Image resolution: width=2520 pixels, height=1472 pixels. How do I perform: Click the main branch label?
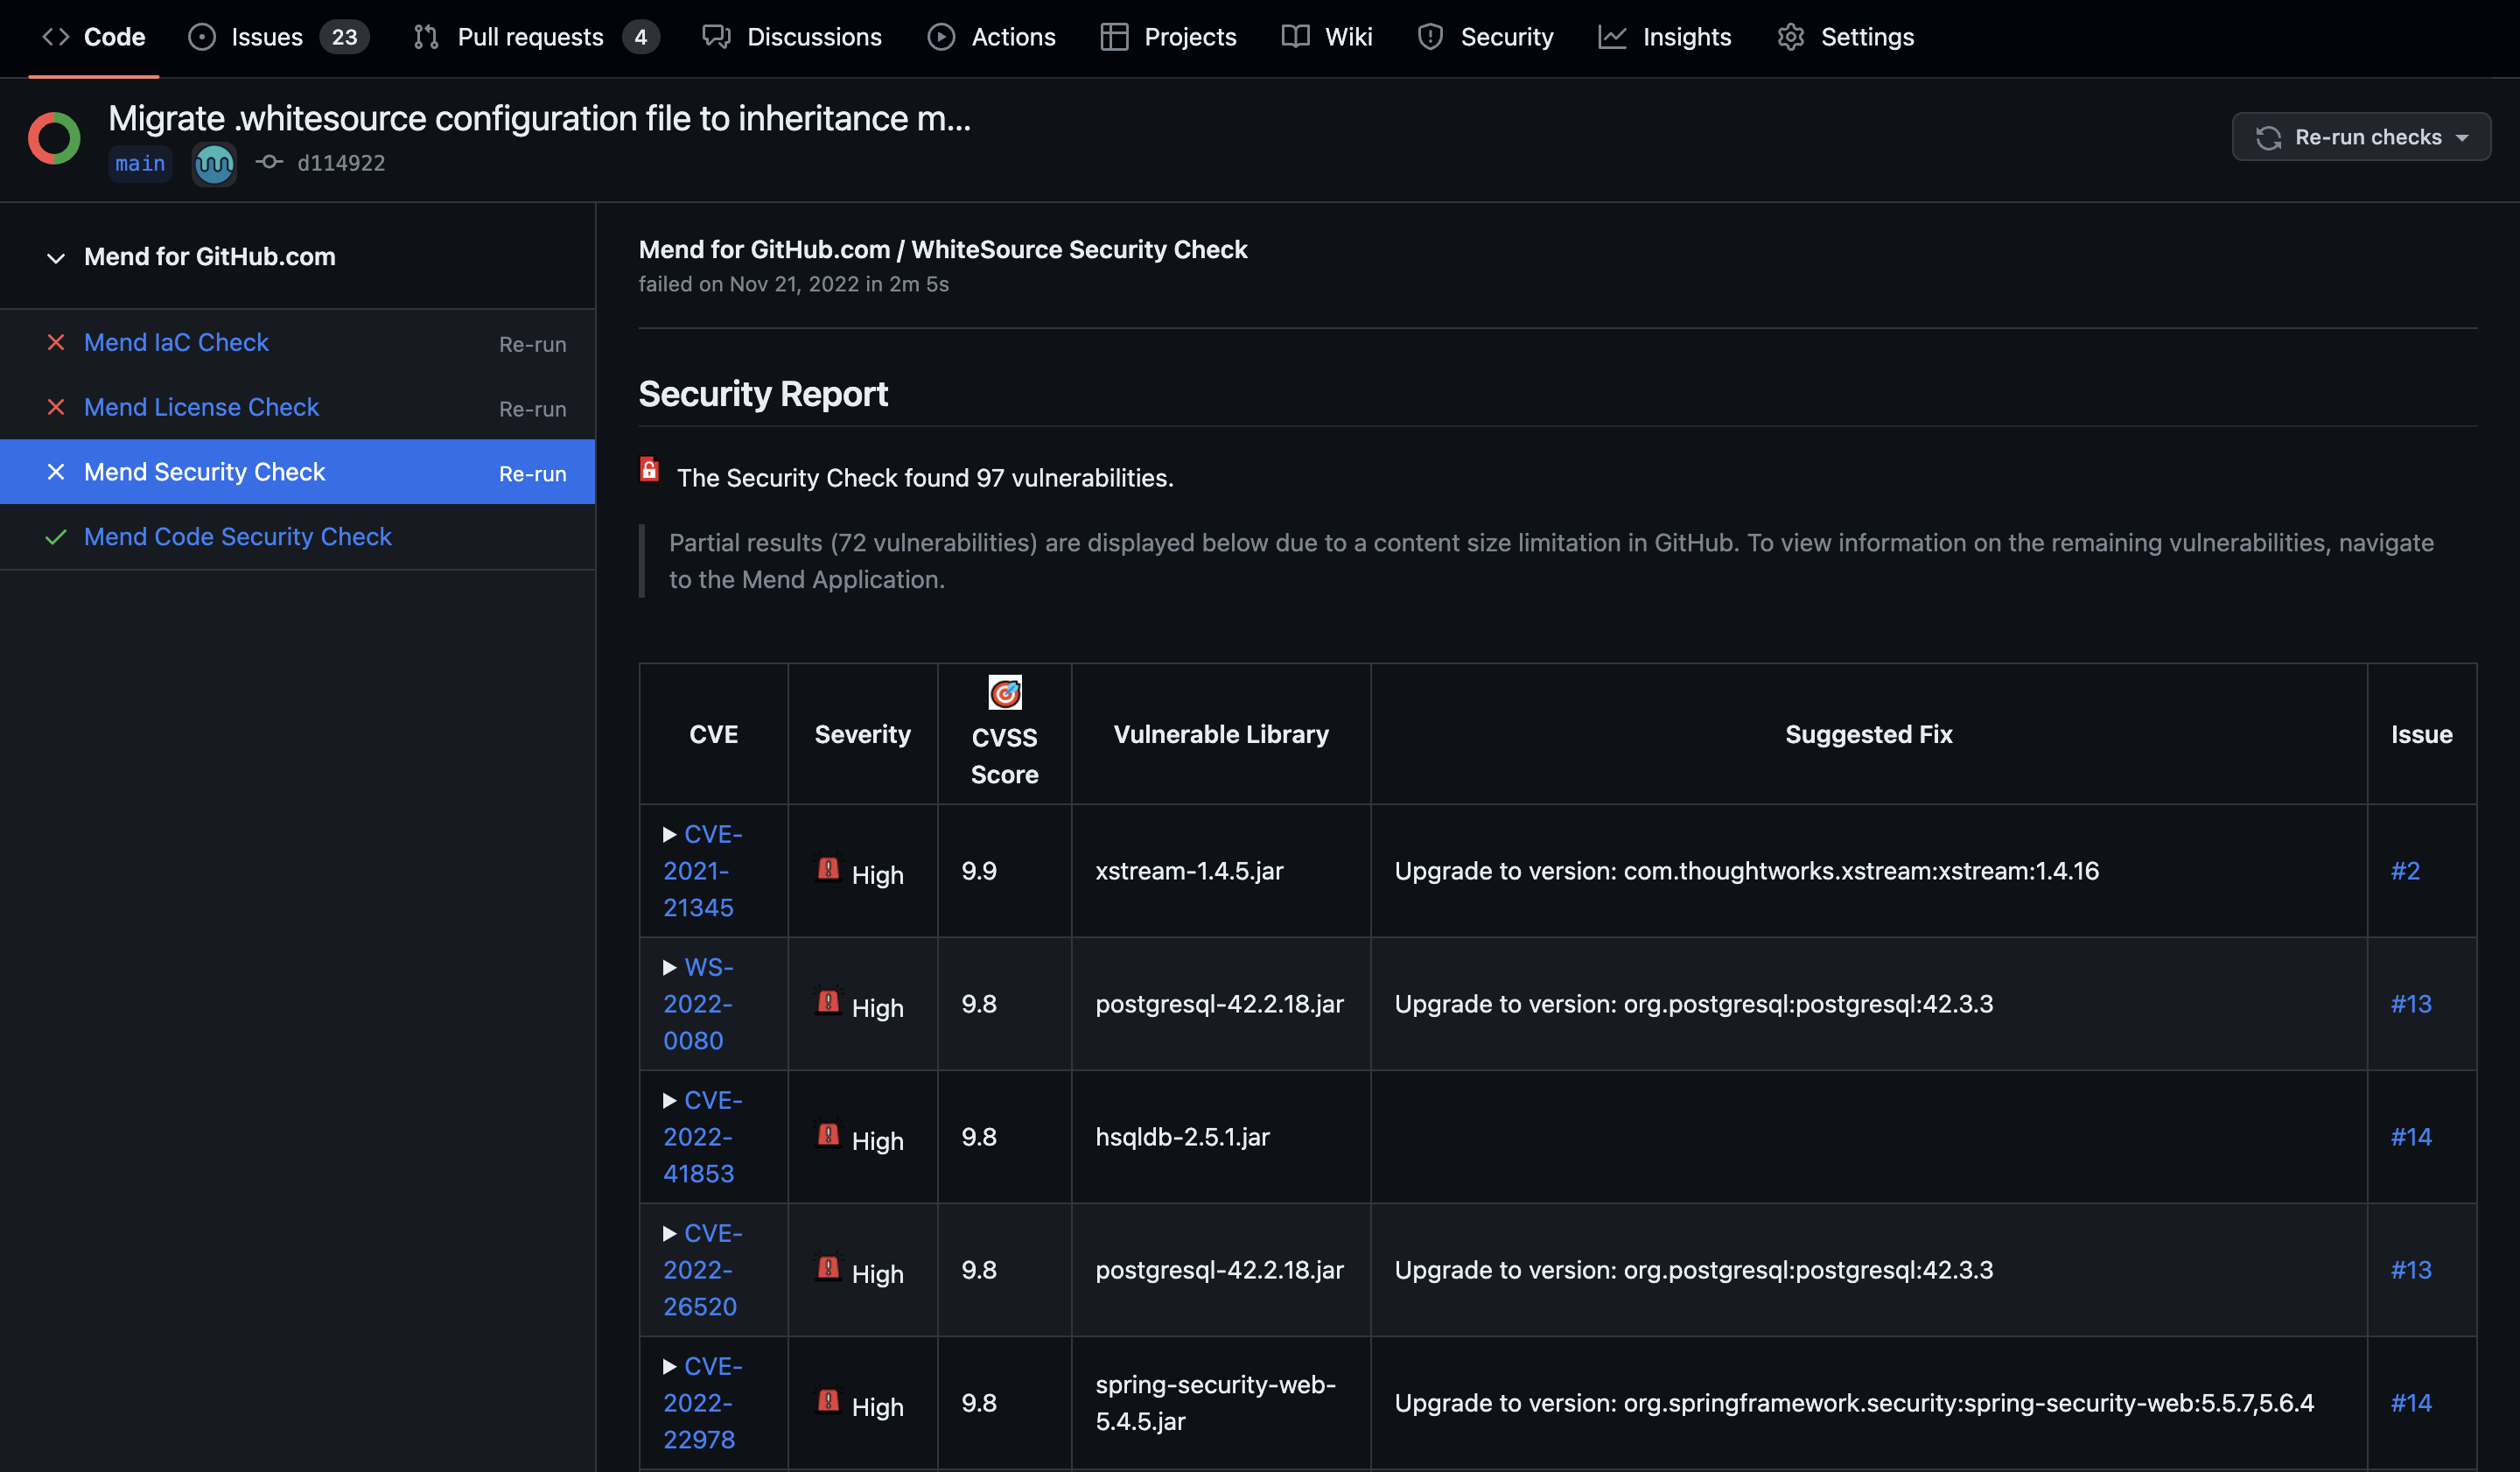tap(140, 164)
